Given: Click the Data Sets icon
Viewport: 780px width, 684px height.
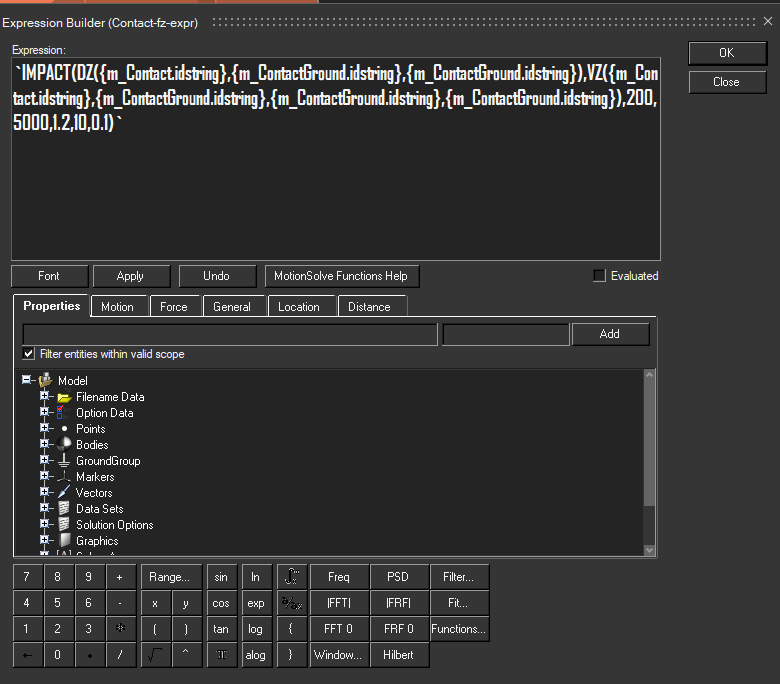Looking at the screenshot, I should click(x=64, y=508).
